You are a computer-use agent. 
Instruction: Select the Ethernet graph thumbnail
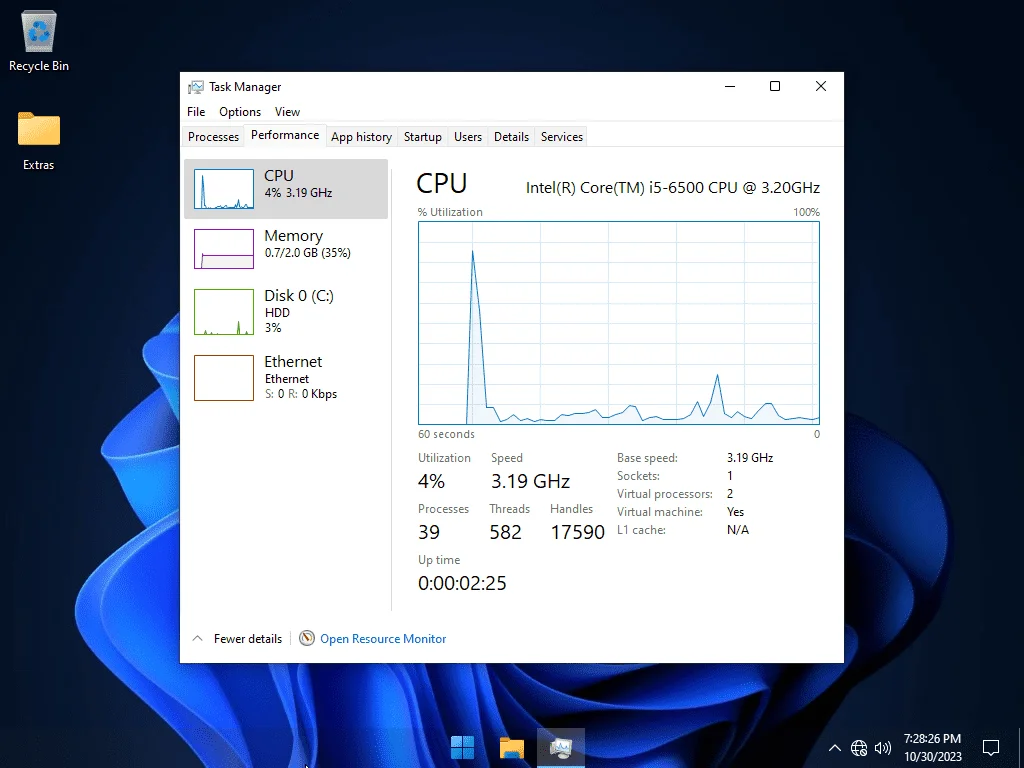click(x=224, y=377)
